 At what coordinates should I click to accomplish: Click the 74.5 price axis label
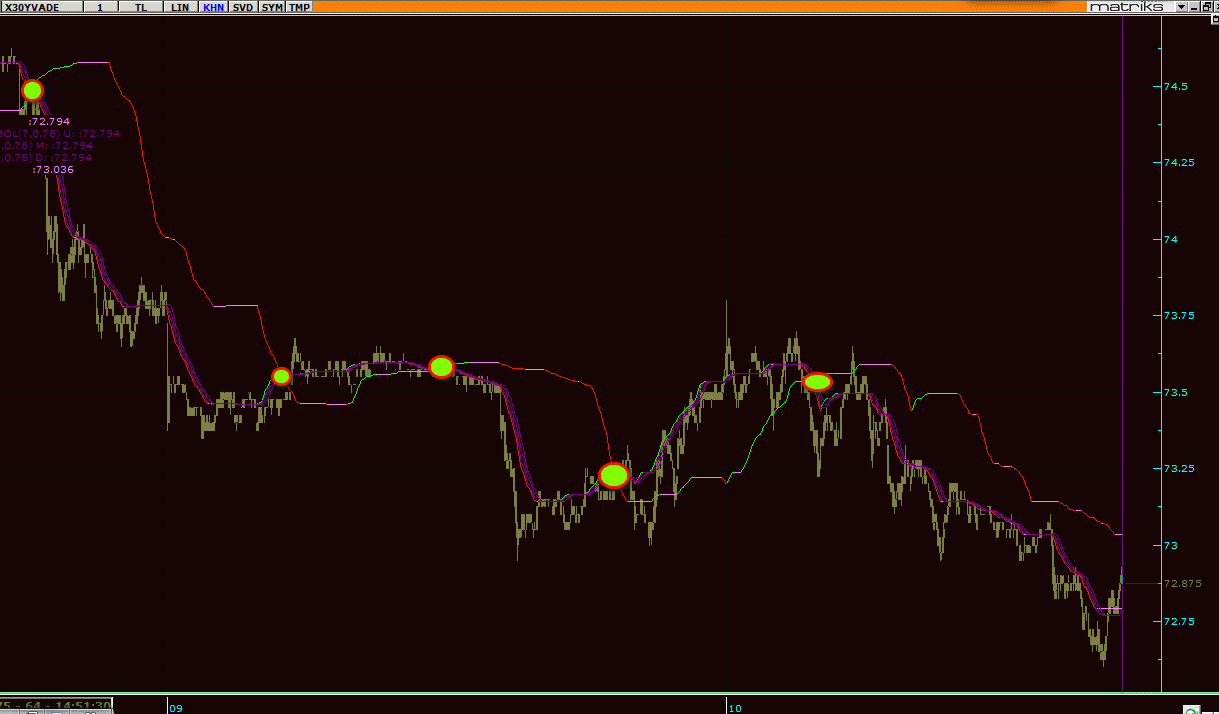pyautogui.click(x=1176, y=87)
